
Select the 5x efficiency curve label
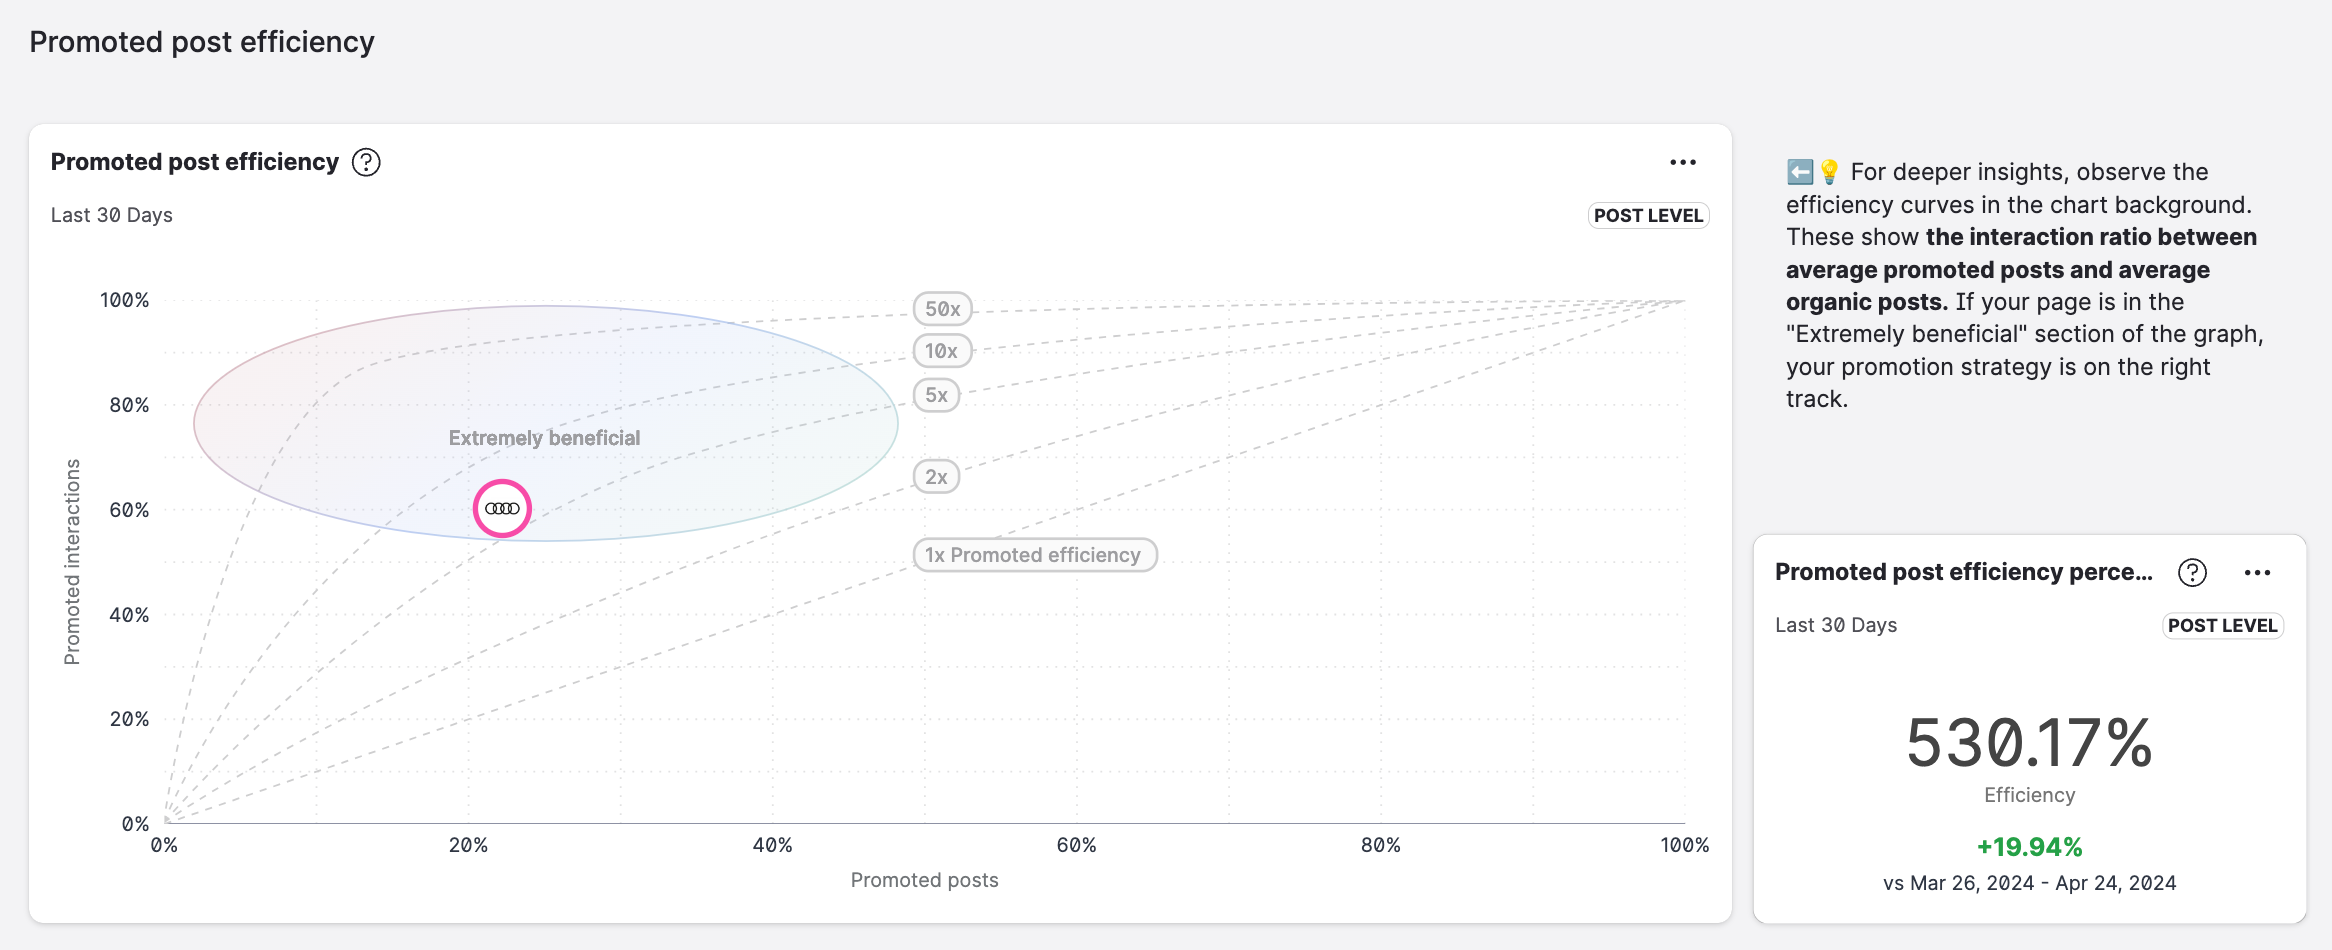pos(936,395)
